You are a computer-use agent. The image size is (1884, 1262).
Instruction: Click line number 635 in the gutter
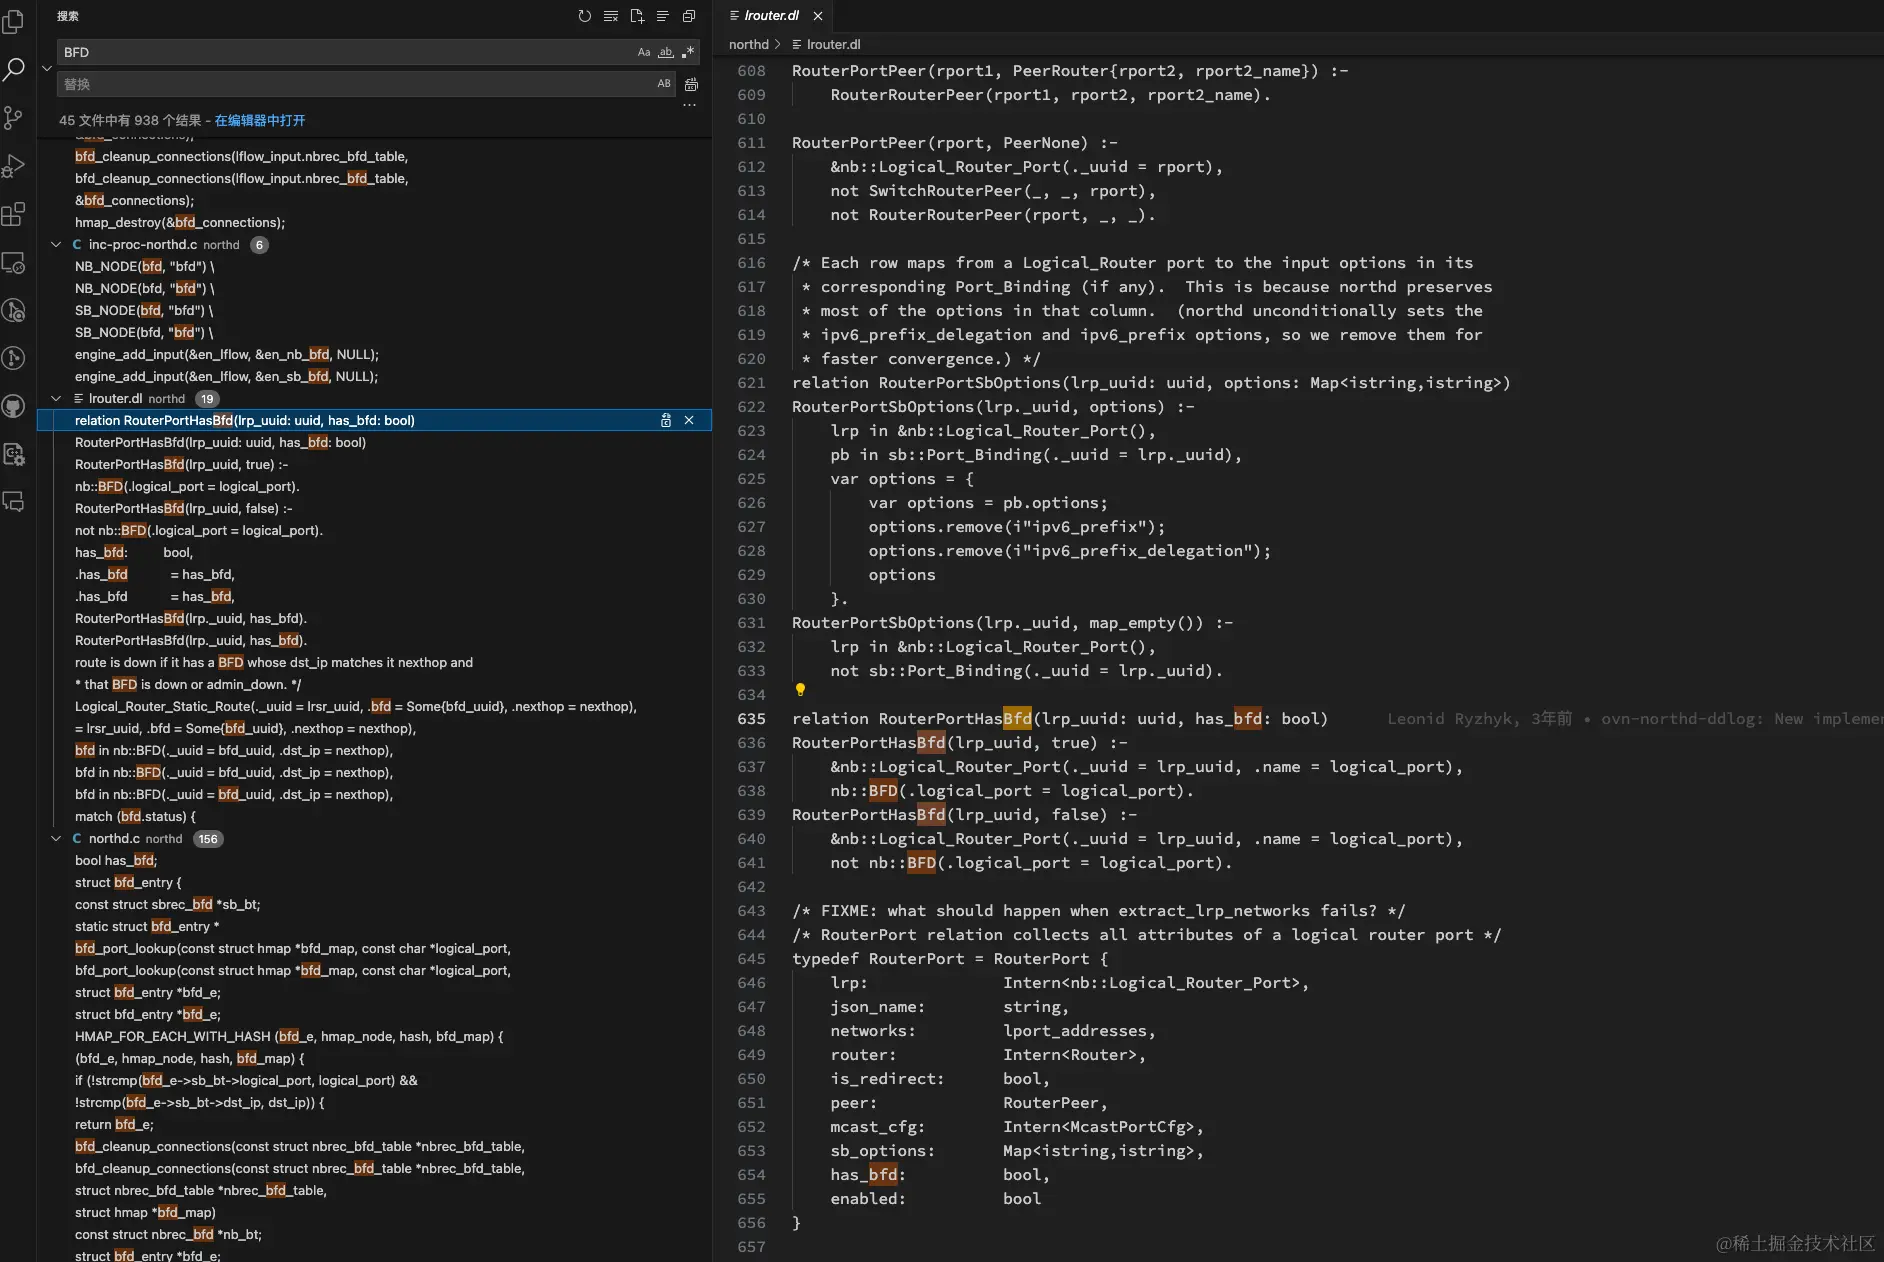(751, 719)
